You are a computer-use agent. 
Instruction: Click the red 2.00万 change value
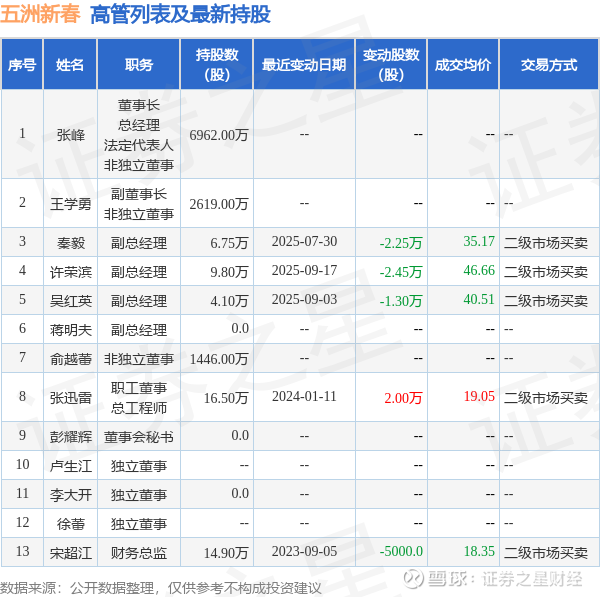click(x=403, y=398)
